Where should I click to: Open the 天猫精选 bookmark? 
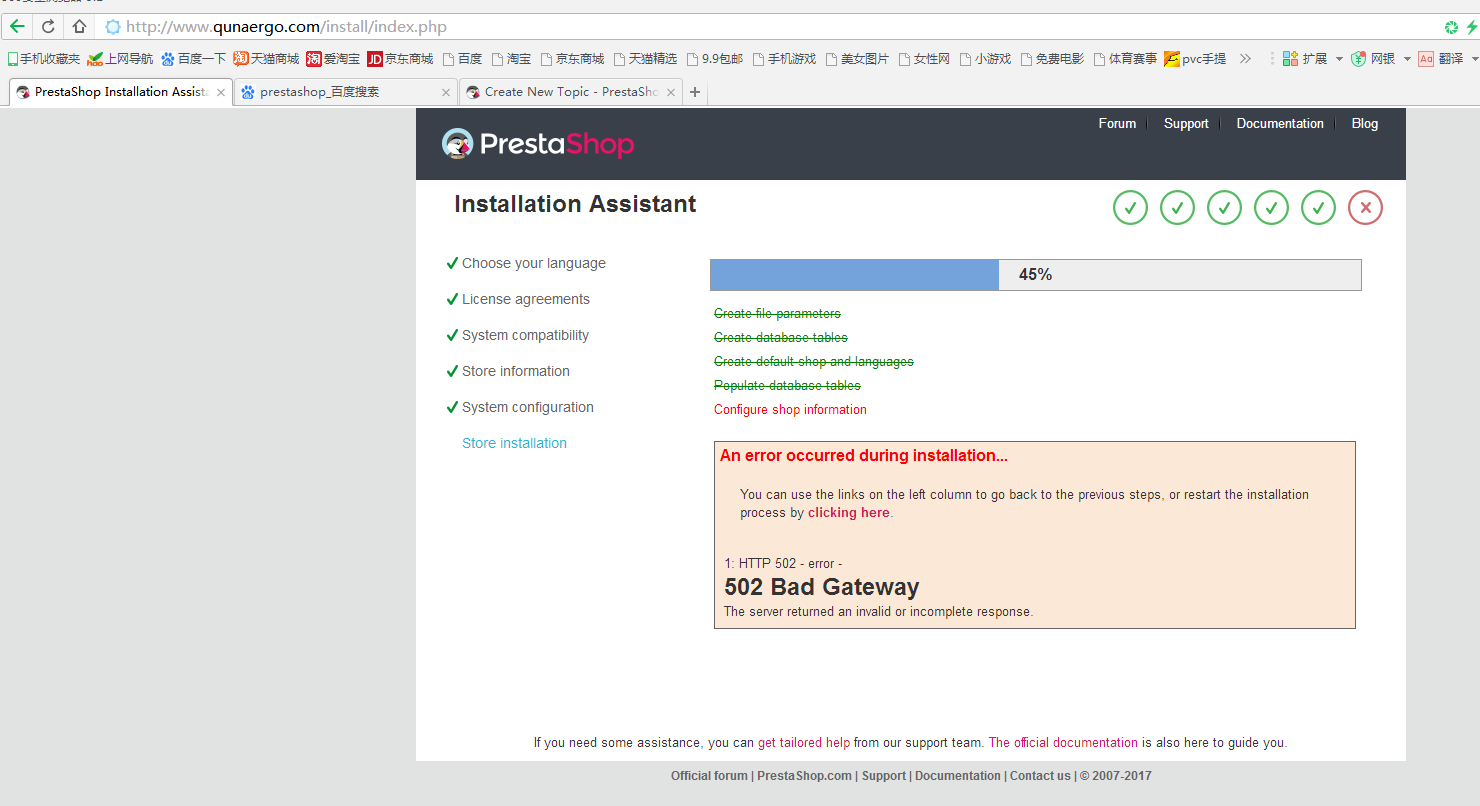[645, 59]
